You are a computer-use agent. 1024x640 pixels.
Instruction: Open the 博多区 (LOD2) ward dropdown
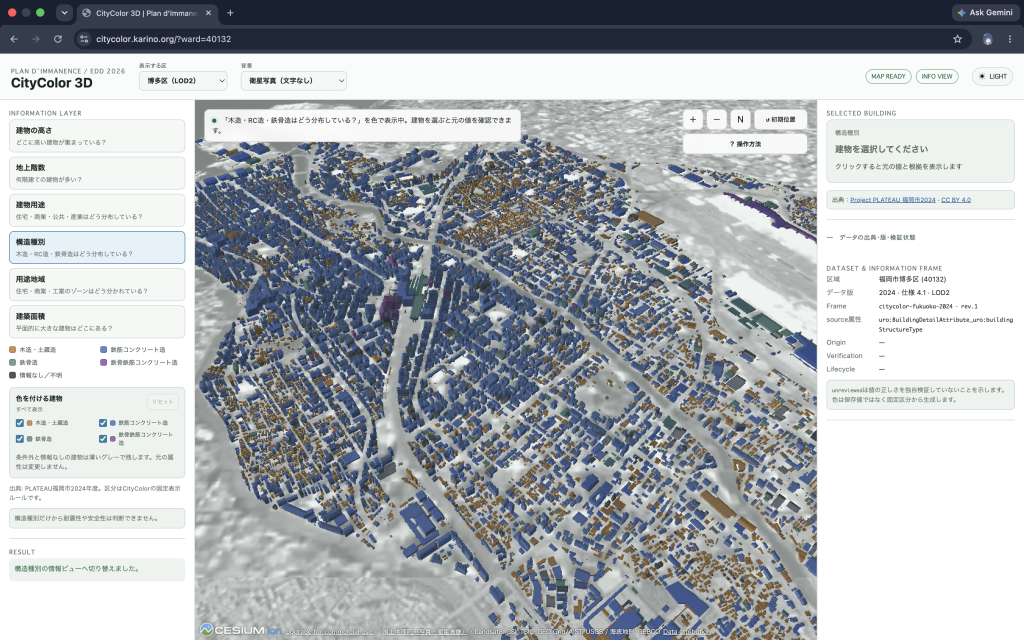(183, 80)
